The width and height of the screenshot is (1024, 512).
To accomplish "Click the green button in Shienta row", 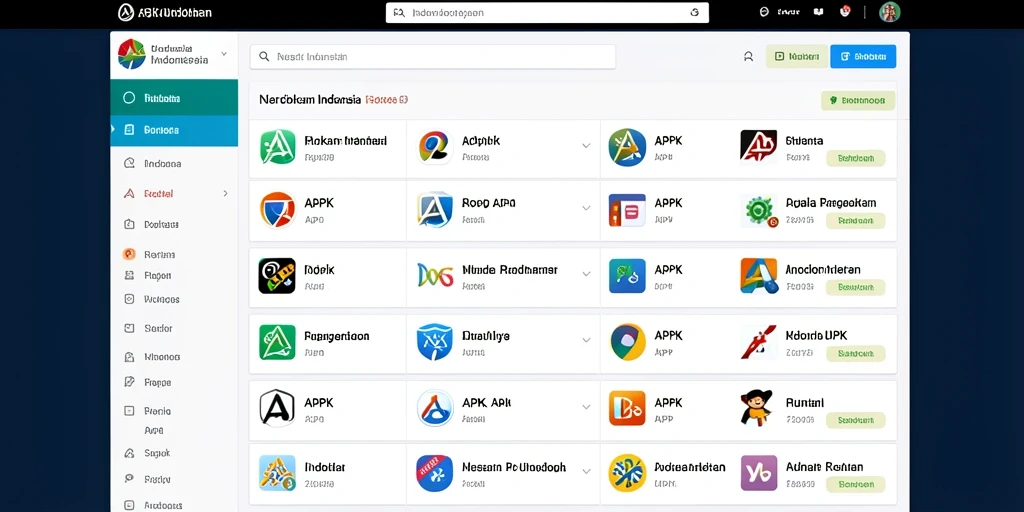I will pyautogui.click(x=856, y=158).
